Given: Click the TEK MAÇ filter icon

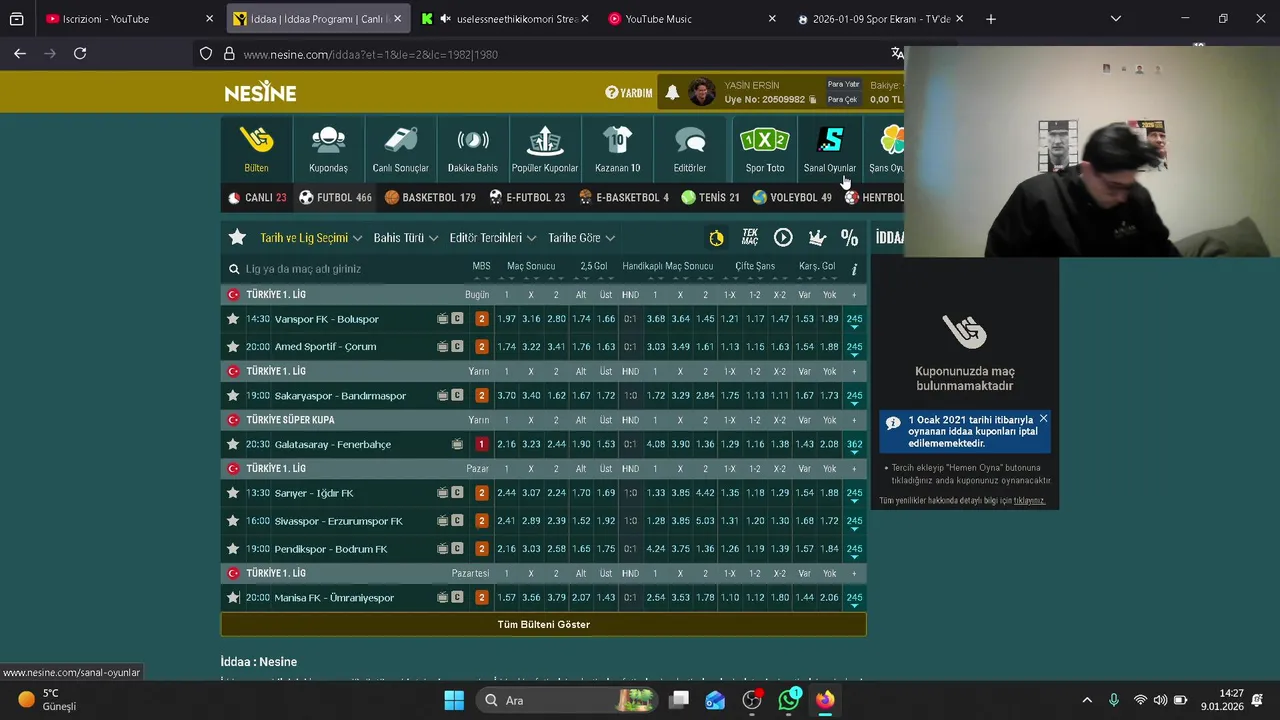Looking at the screenshot, I should [x=750, y=238].
